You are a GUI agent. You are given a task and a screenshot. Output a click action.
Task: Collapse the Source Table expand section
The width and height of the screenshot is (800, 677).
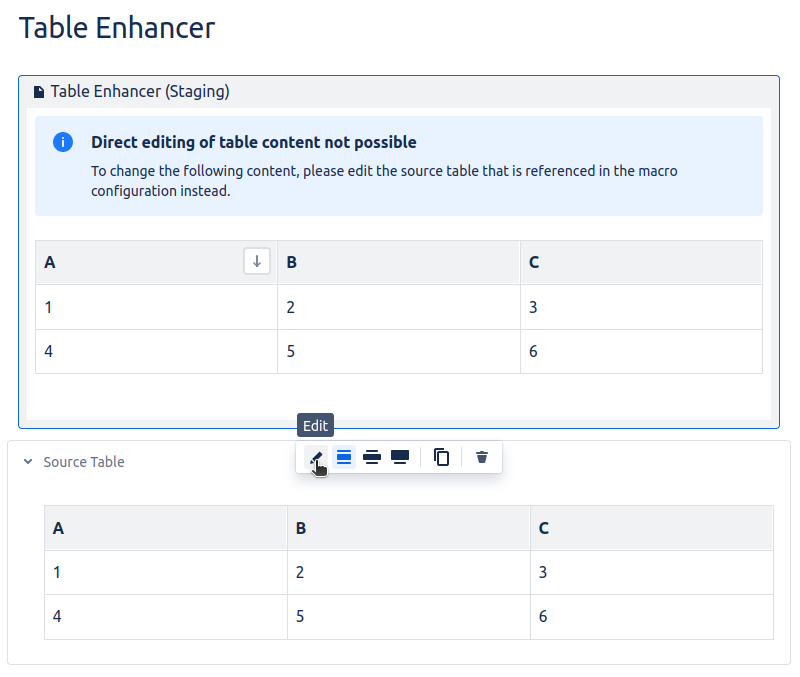[26, 462]
